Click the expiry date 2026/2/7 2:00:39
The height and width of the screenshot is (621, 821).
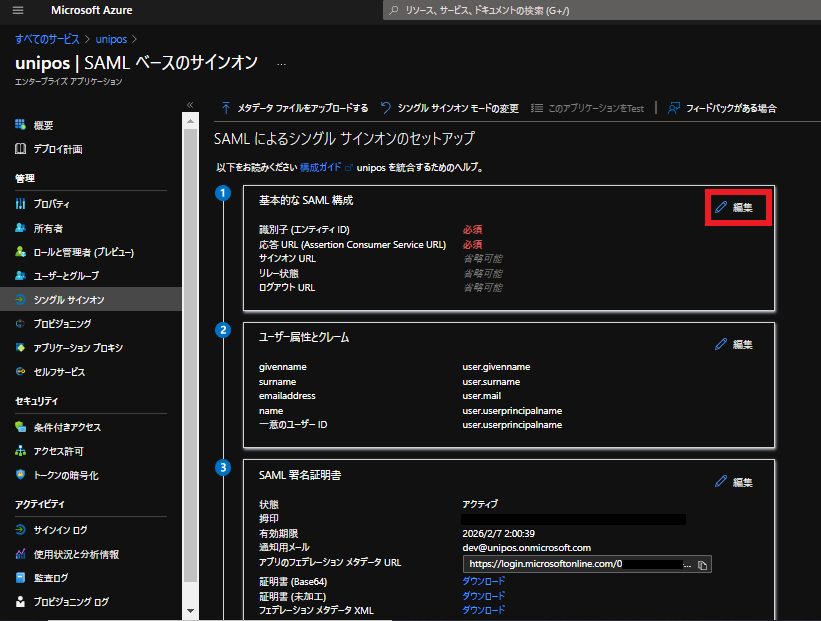[x=498, y=533]
